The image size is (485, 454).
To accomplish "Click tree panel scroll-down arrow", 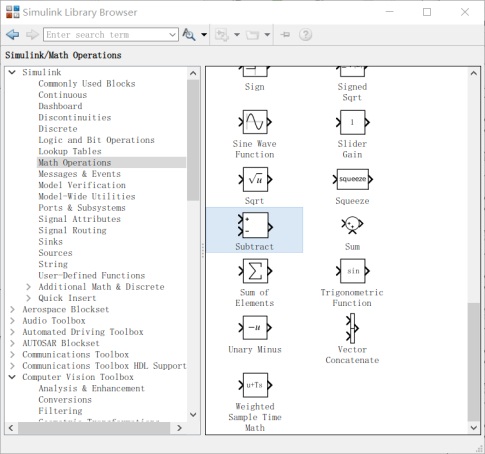I will click(x=193, y=415).
